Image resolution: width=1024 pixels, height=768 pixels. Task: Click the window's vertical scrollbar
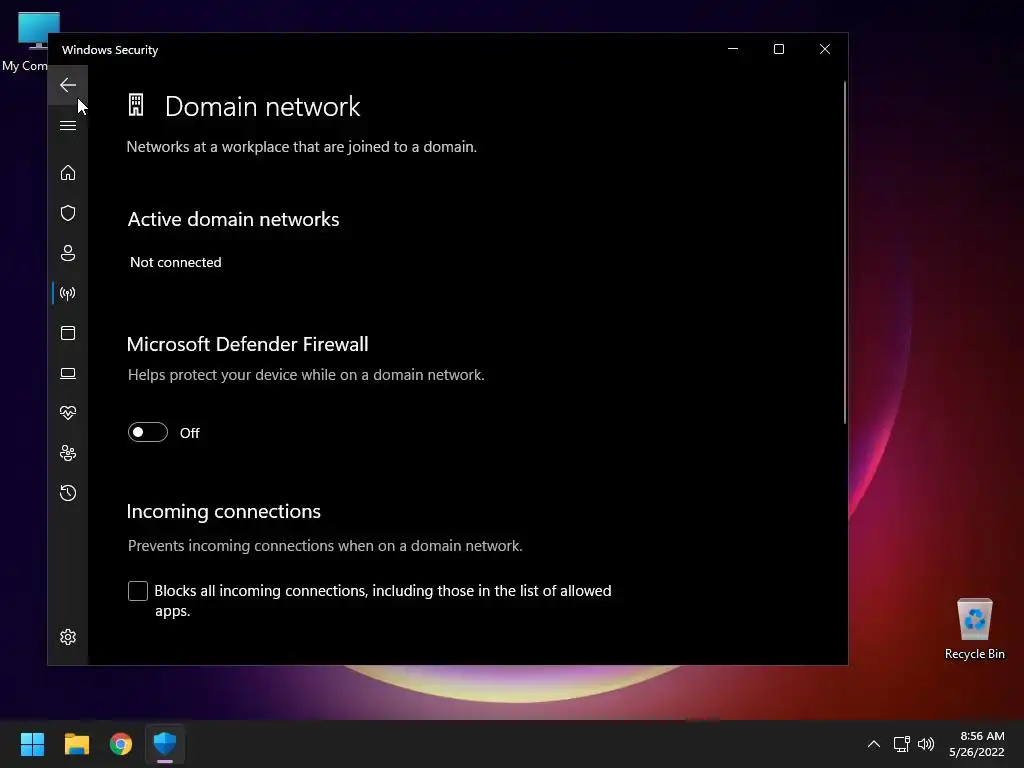coord(844,253)
